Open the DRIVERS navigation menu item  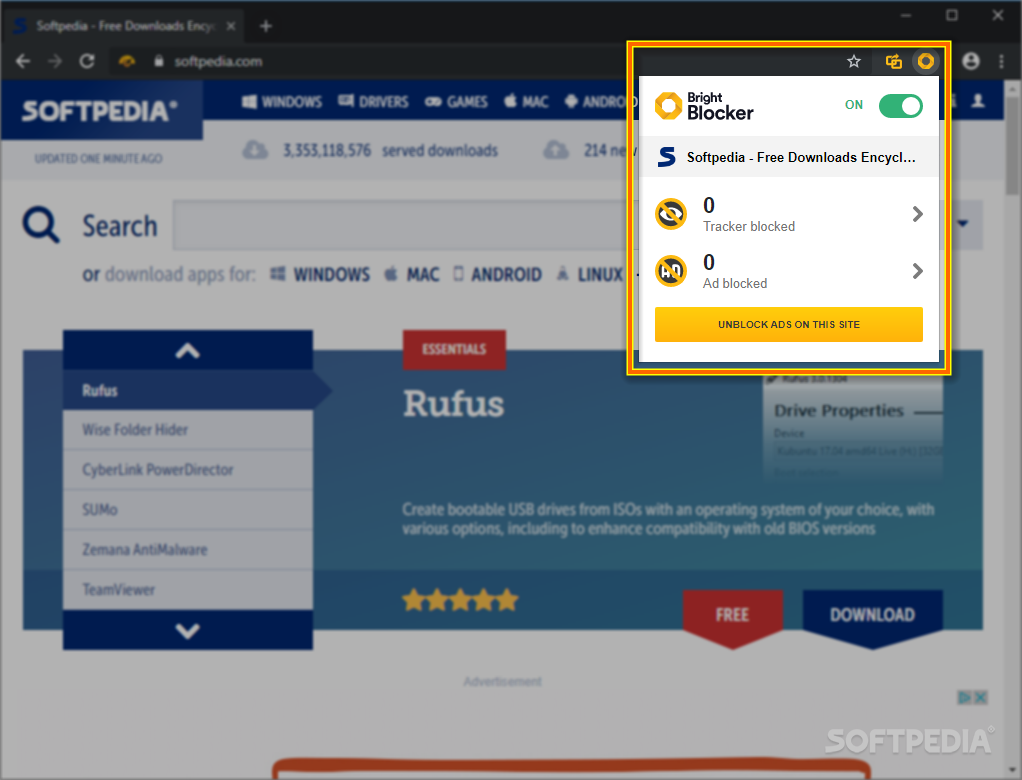(x=373, y=102)
